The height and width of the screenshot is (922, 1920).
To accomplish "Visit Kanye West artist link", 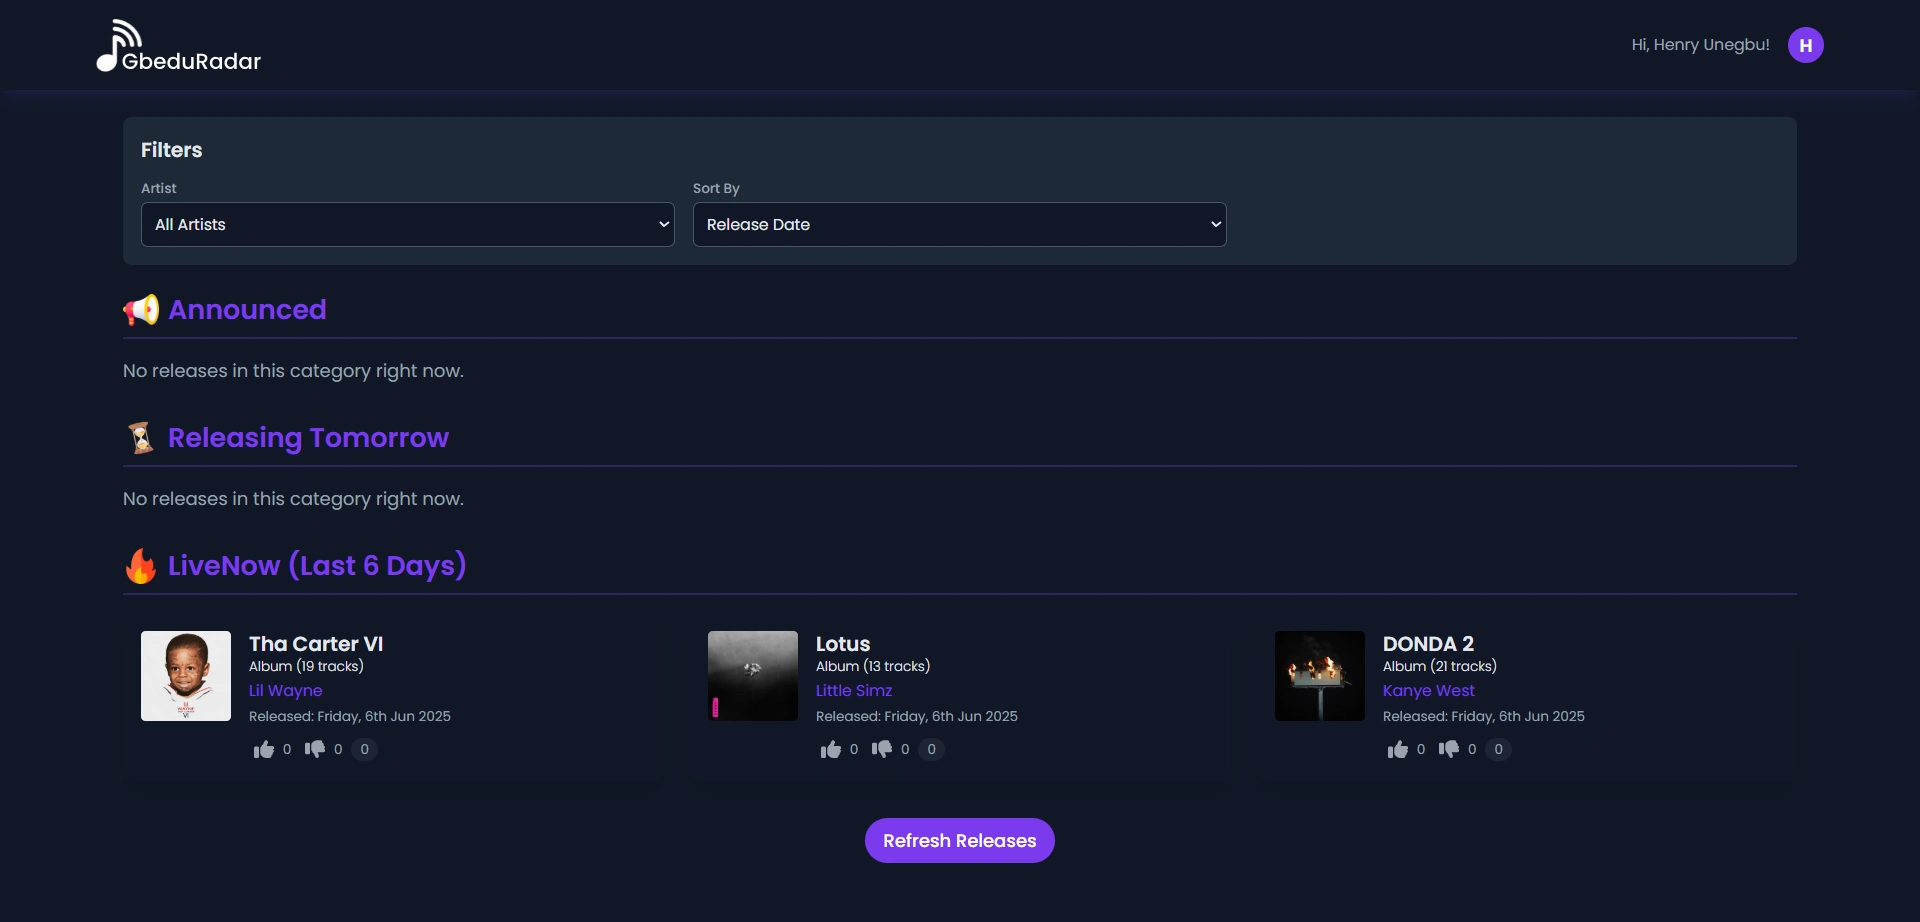I will [x=1429, y=691].
